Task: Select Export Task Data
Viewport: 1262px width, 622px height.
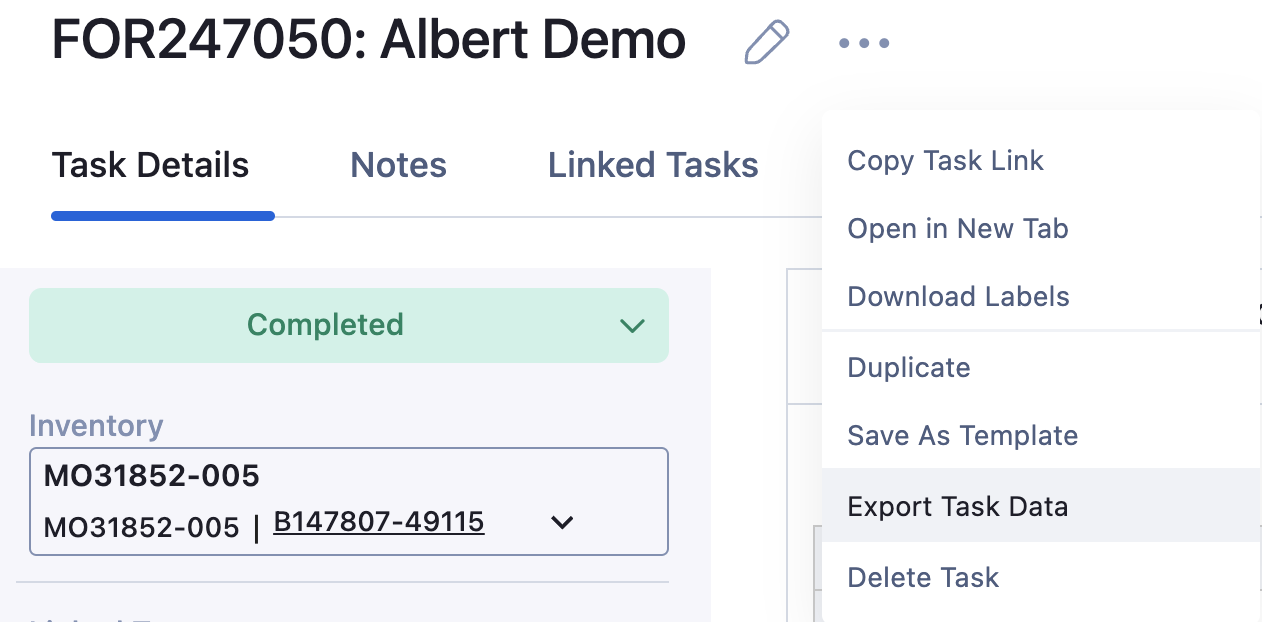Action: (957, 506)
